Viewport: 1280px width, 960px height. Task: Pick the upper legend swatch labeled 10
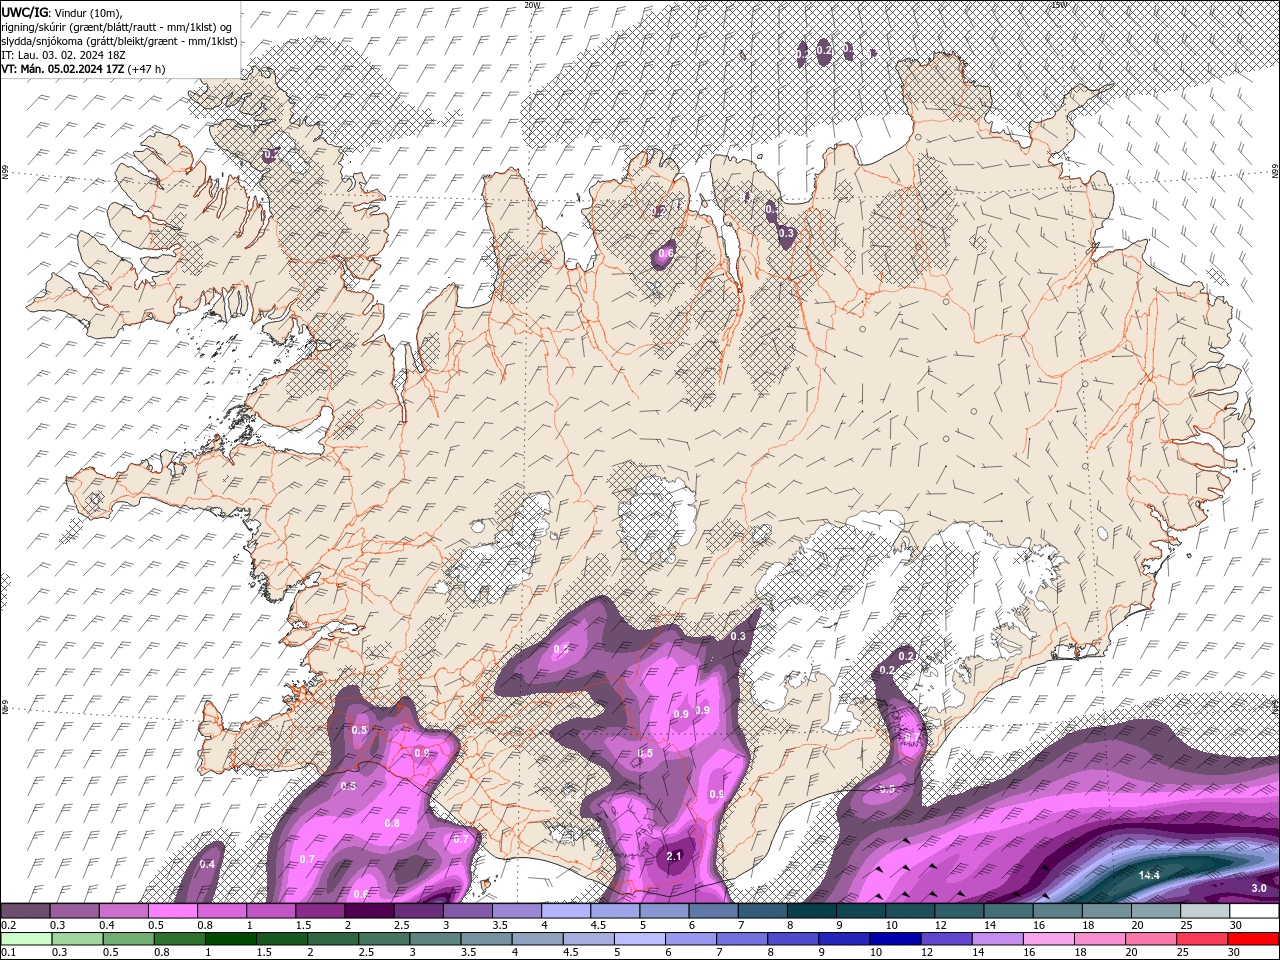(x=910, y=910)
